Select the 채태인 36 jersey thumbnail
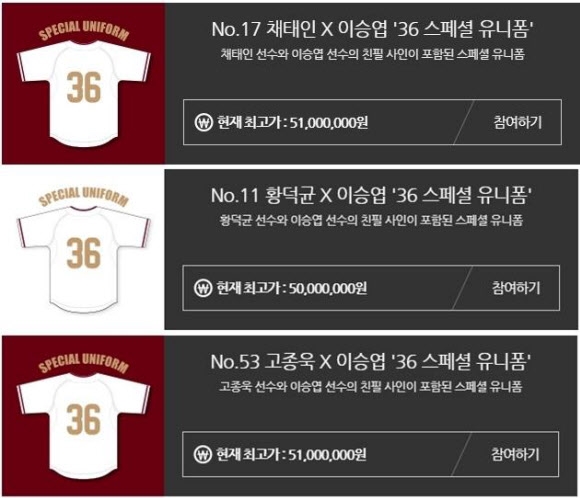580x498 pixels. (x=84, y=93)
